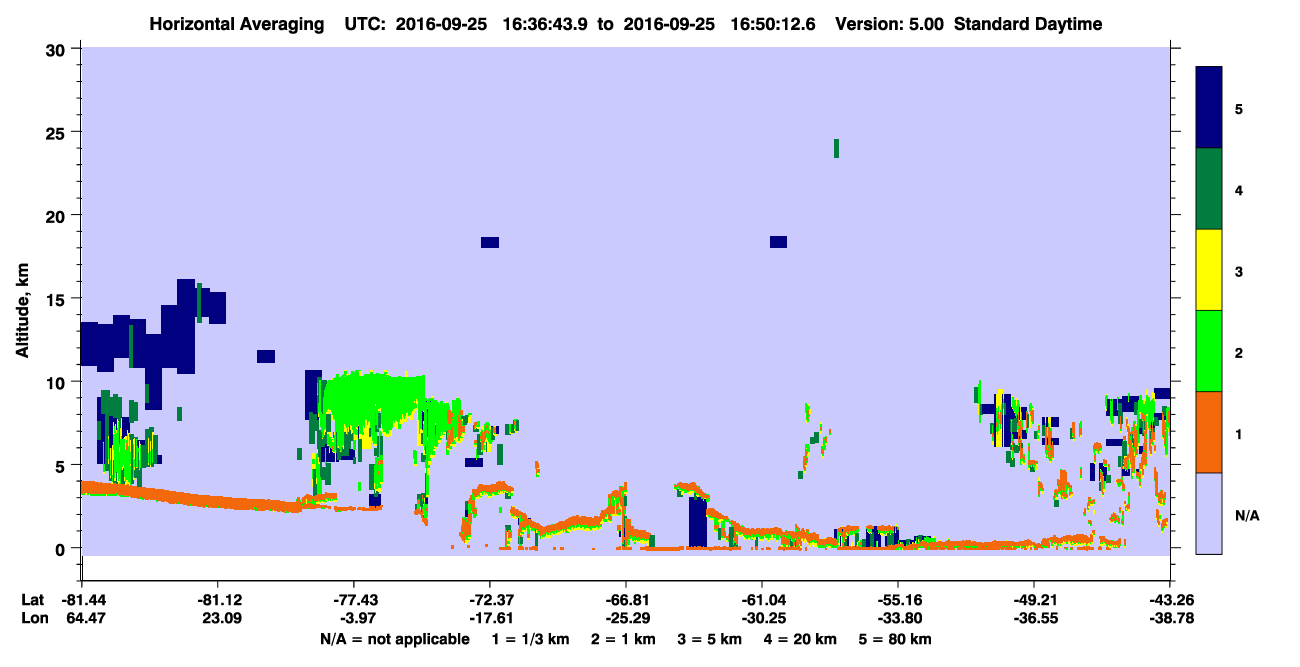The height and width of the screenshot is (667, 1300).
Task: Click the '5 = 80 km' legend note
Action: click(x=896, y=639)
